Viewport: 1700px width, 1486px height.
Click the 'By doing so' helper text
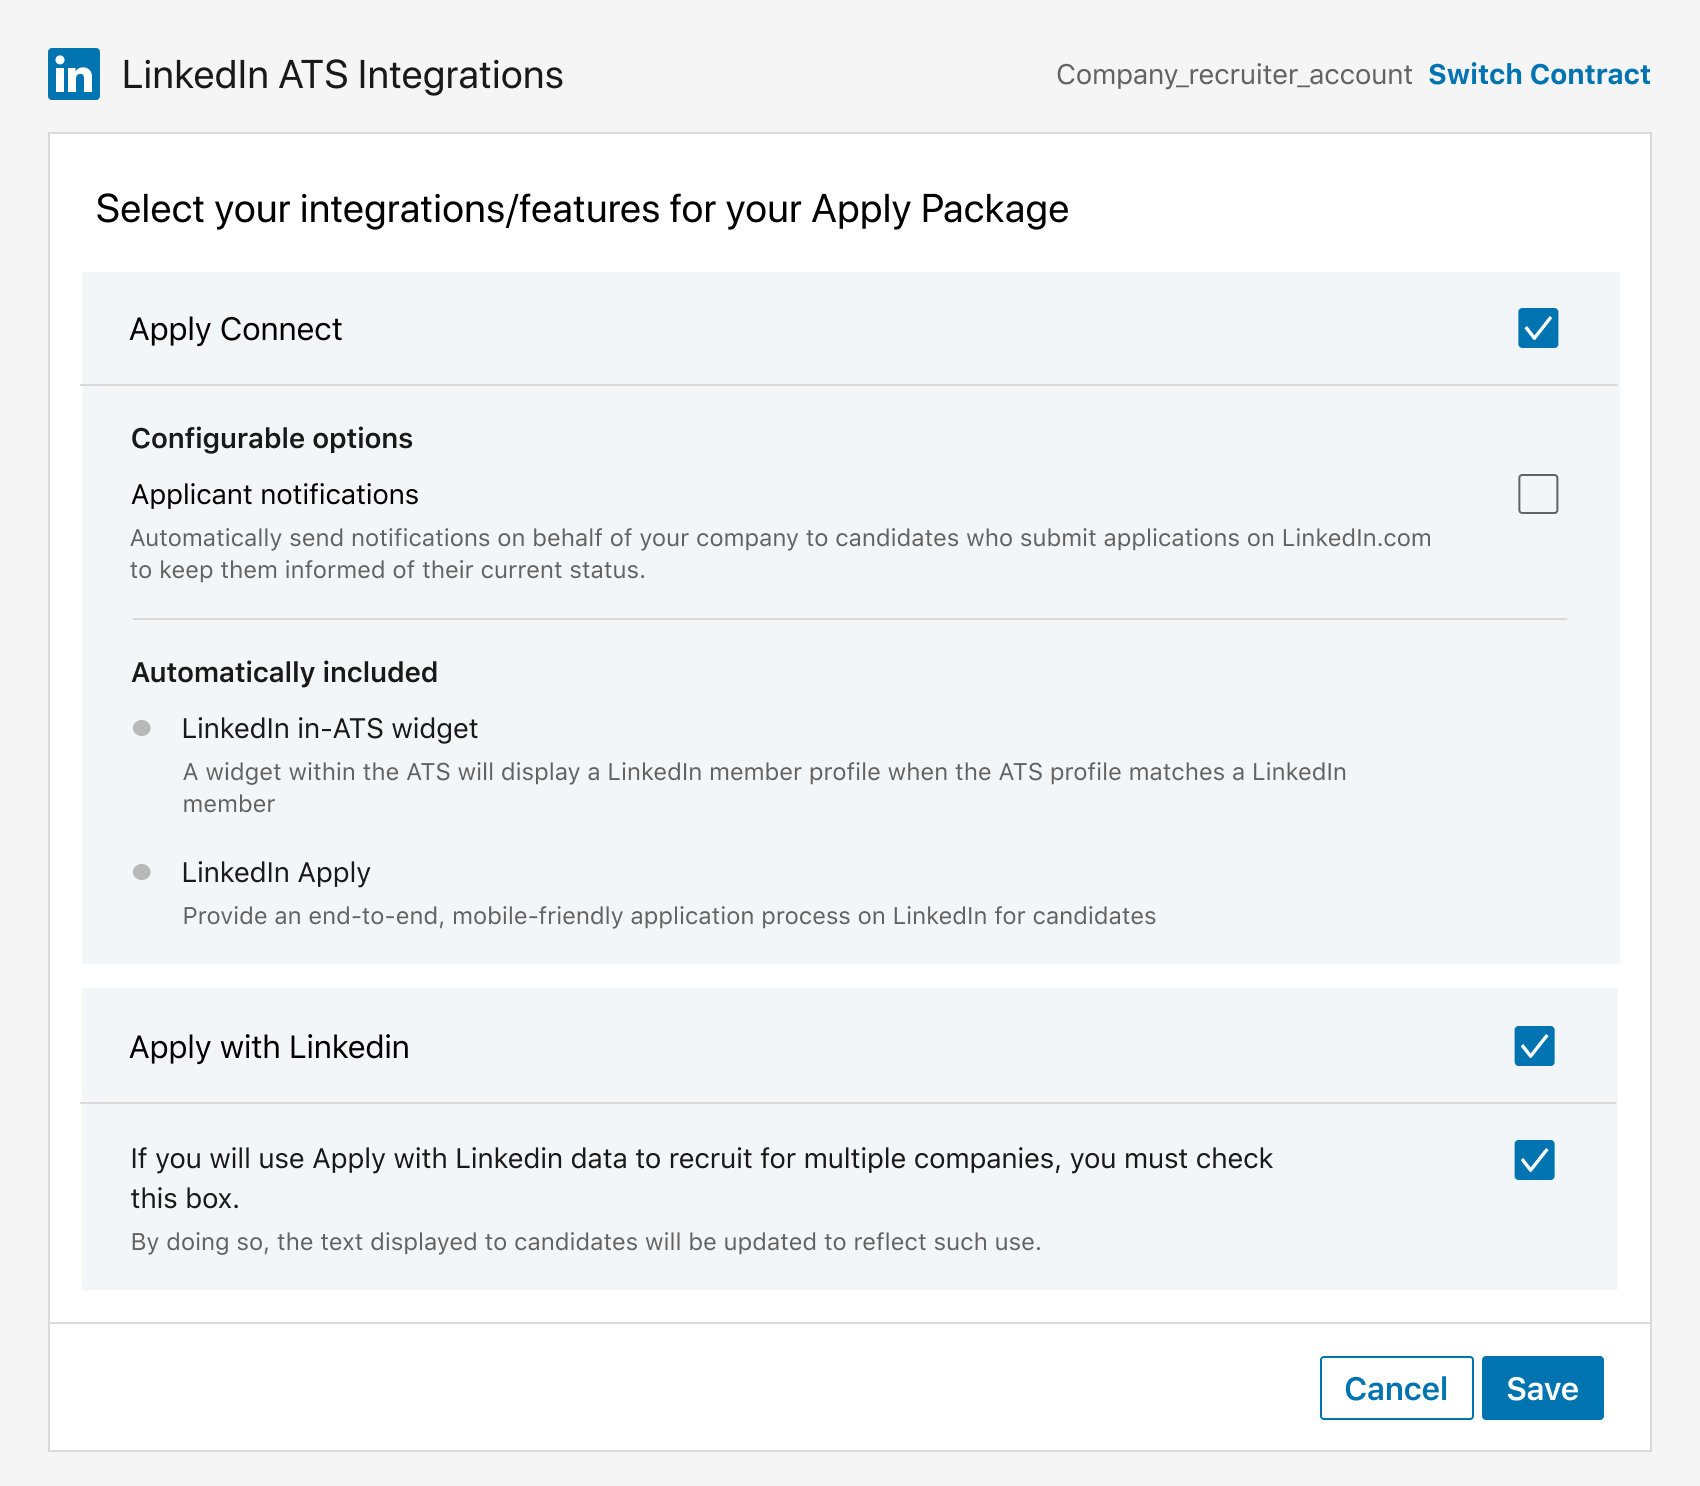586,1242
